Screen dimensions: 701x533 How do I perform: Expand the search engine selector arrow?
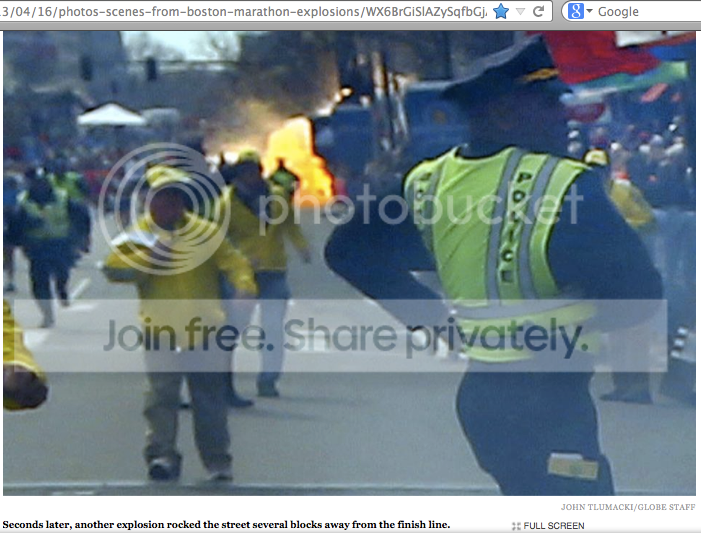pyautogui.click(x=588, y=11)
